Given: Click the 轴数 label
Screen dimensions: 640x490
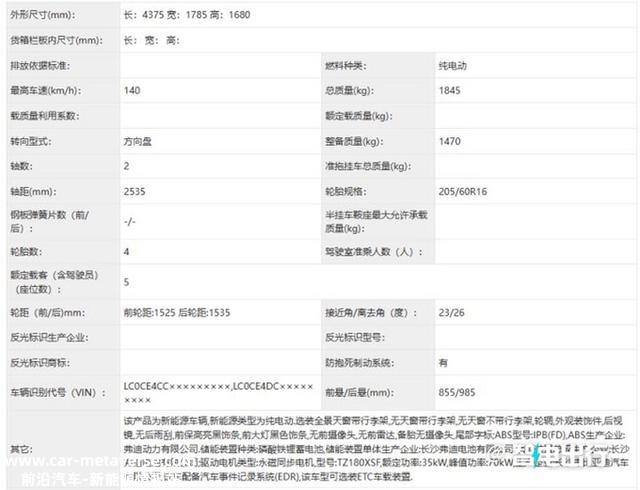Looking at the screenshot, I should tap(21, 166).
